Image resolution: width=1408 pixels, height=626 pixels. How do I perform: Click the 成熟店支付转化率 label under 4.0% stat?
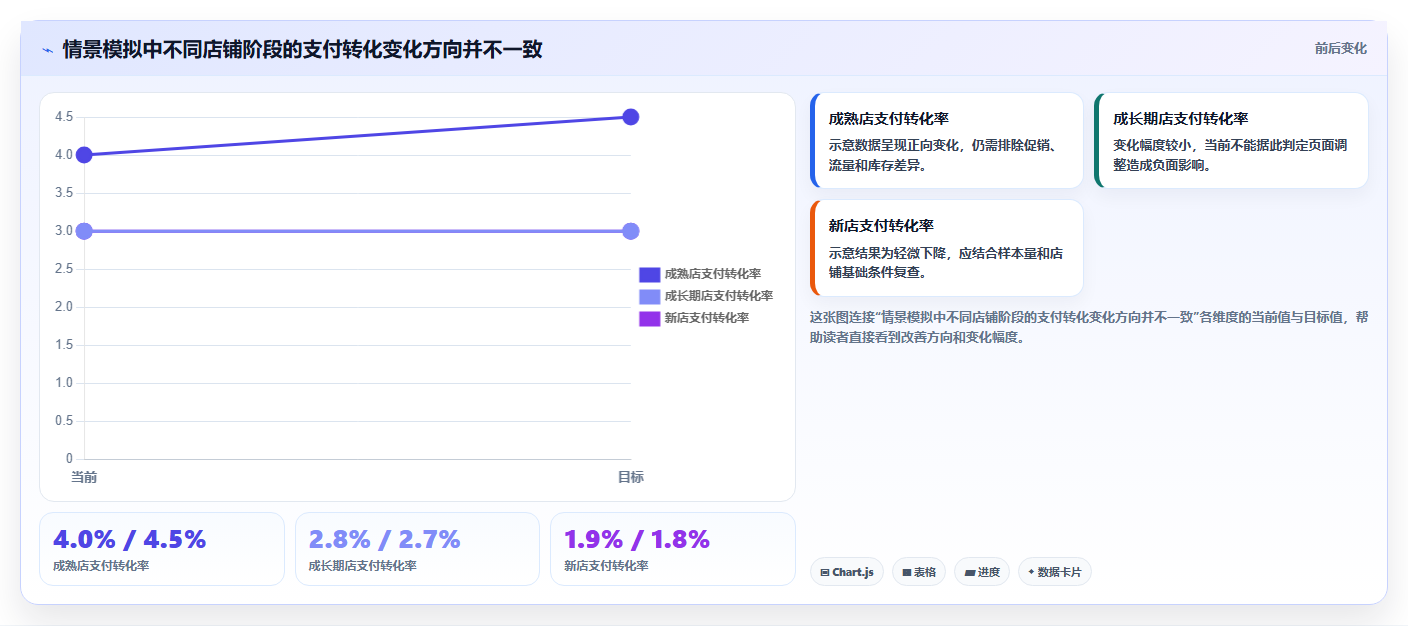(x=101, y=566)
